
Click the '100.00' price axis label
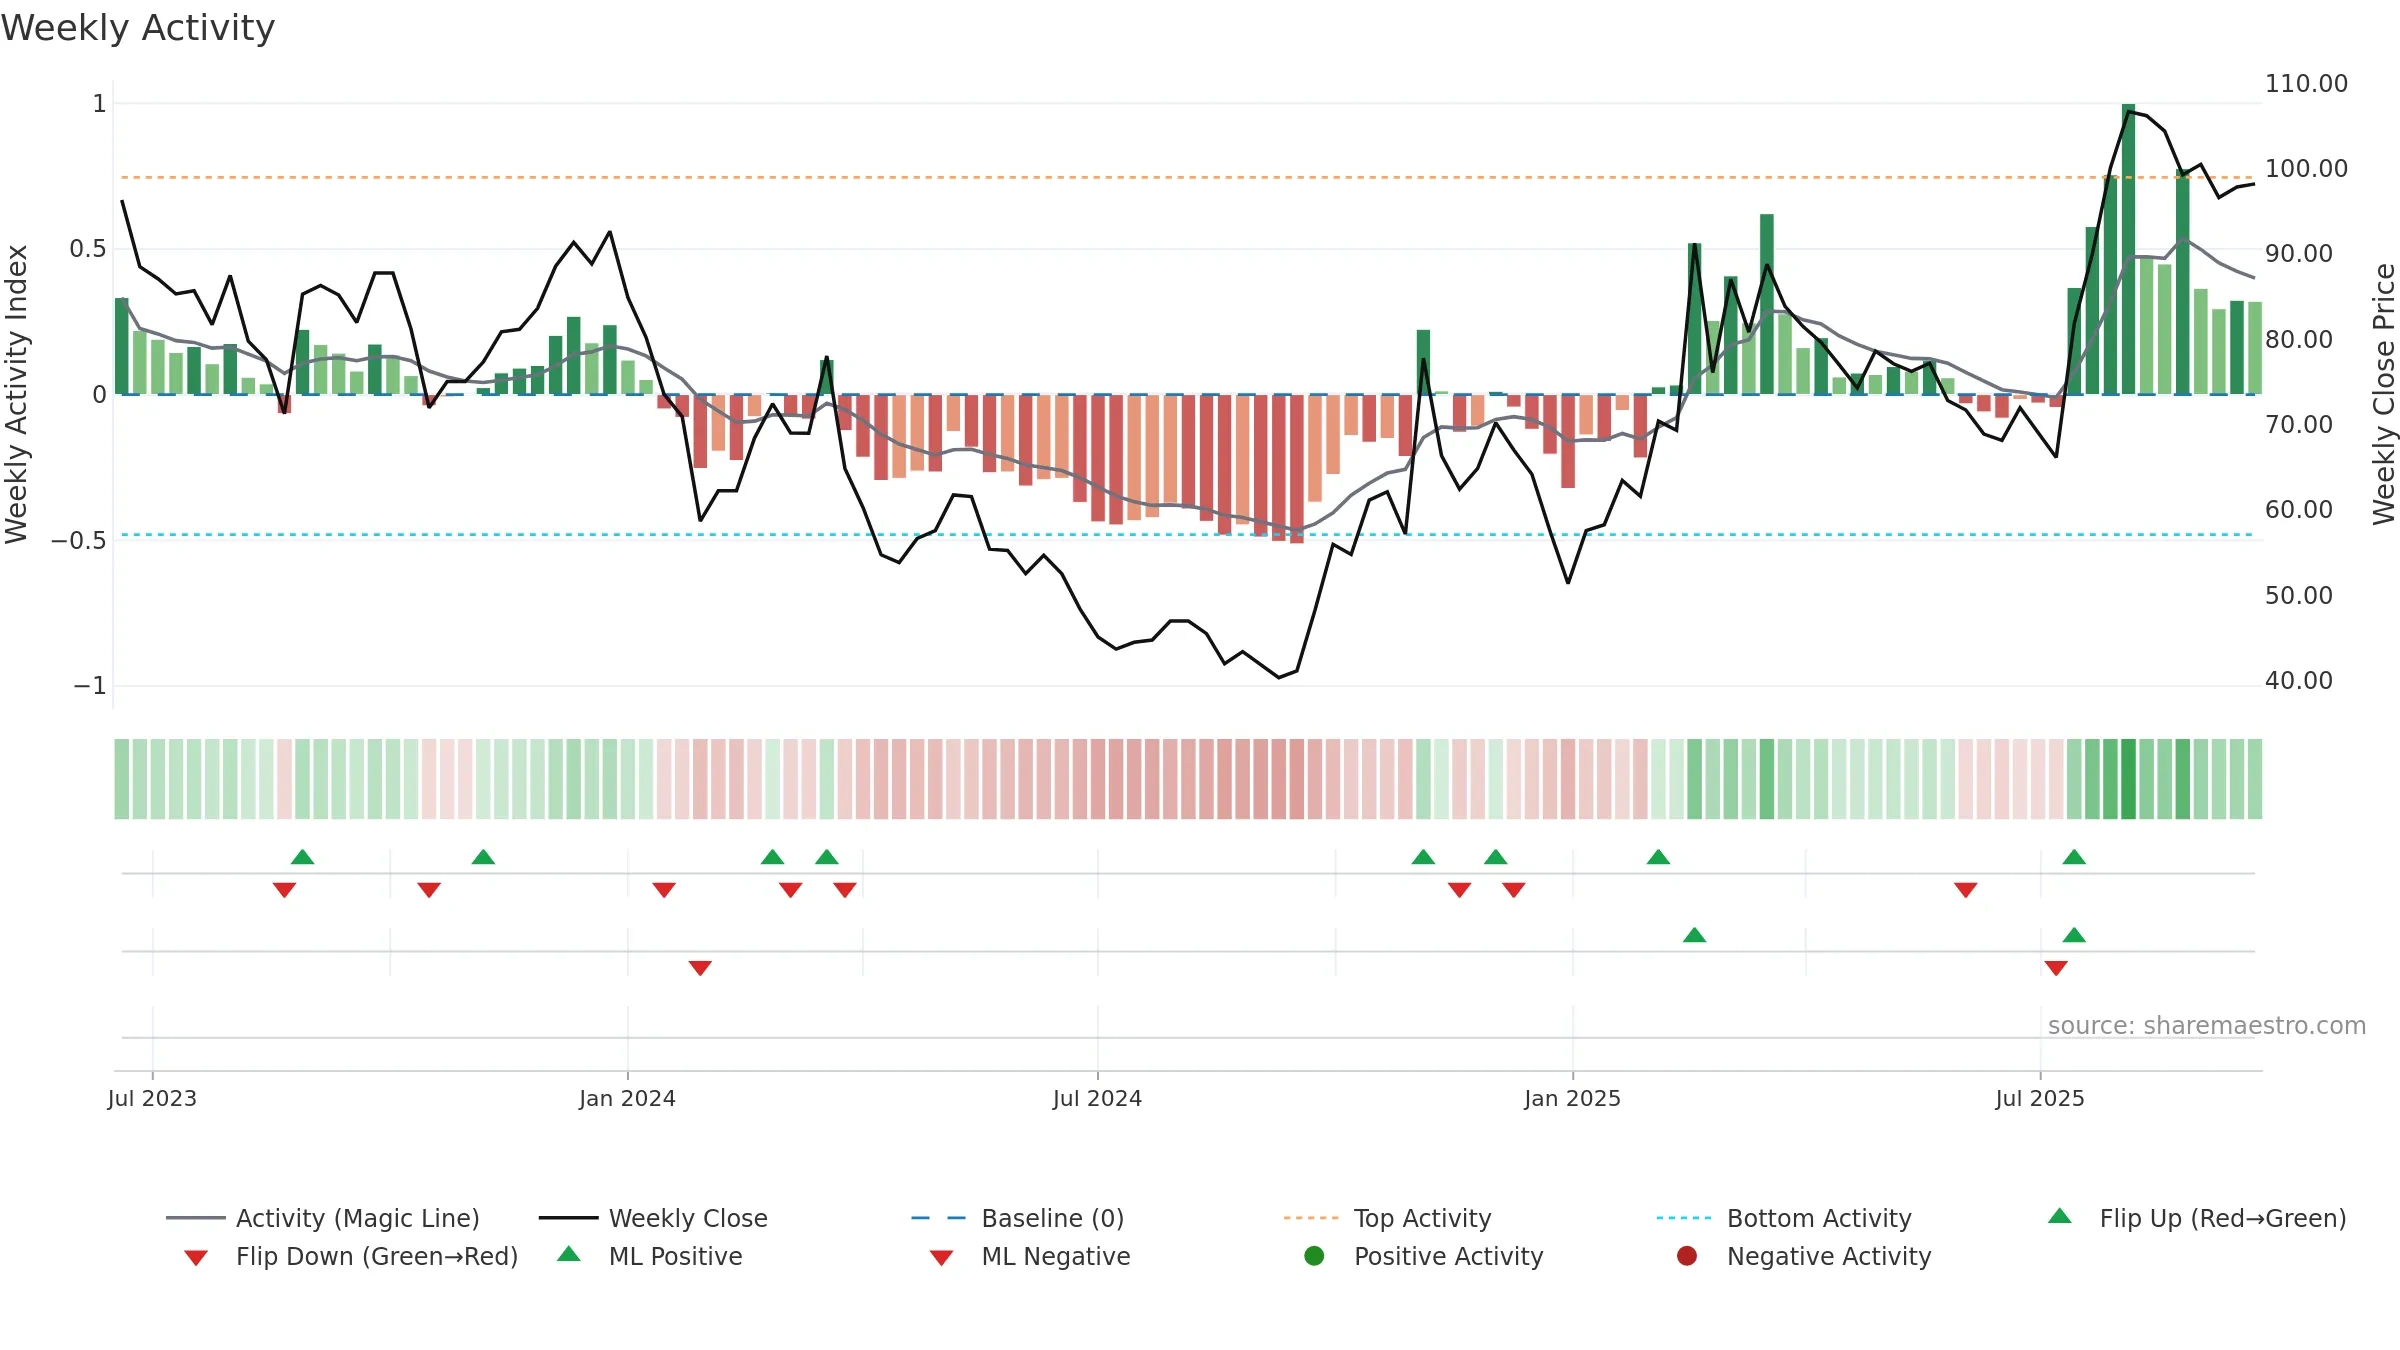[2306, 168]
